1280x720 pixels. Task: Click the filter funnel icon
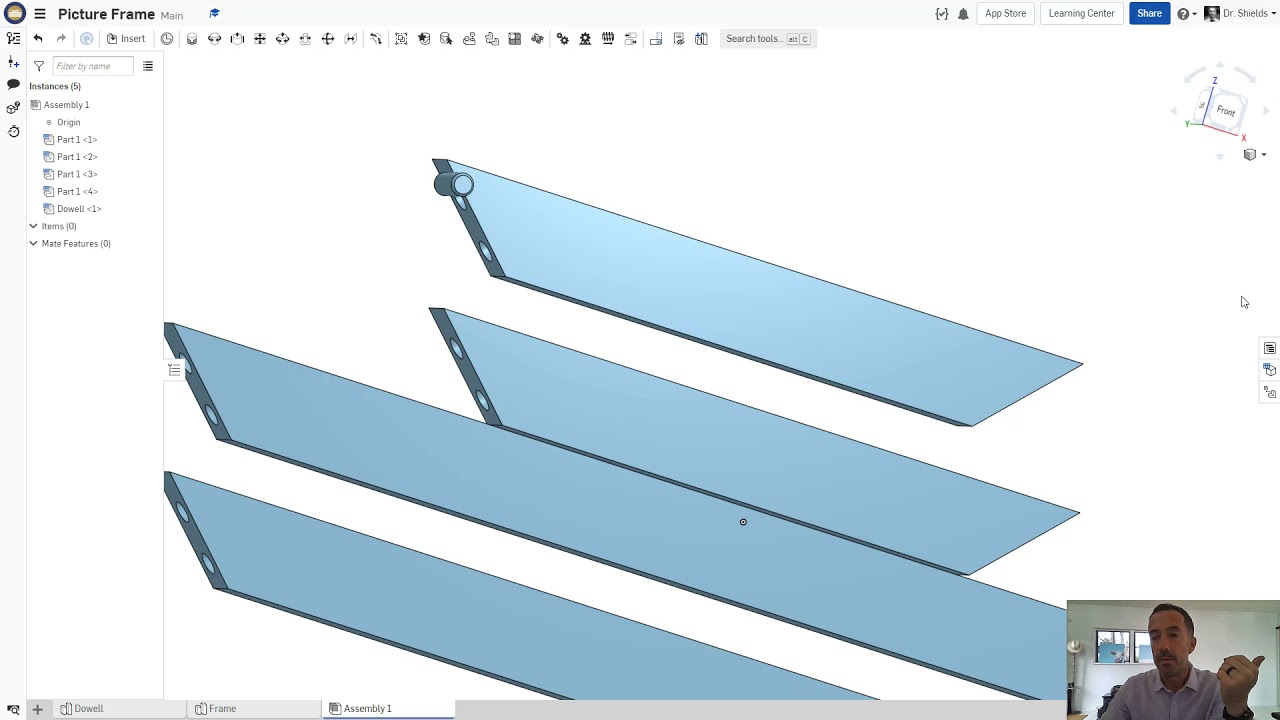click(39, 66)
